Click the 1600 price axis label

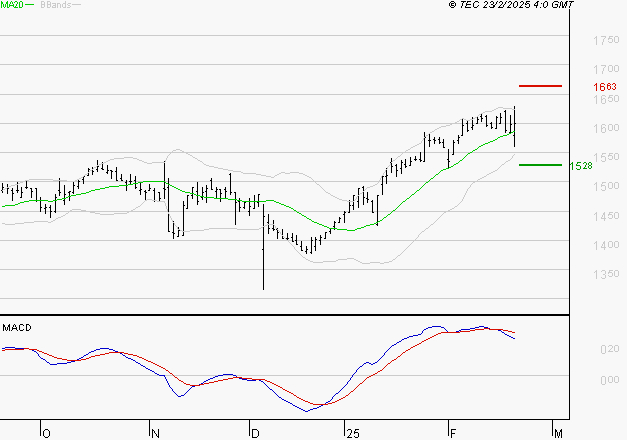606,128
